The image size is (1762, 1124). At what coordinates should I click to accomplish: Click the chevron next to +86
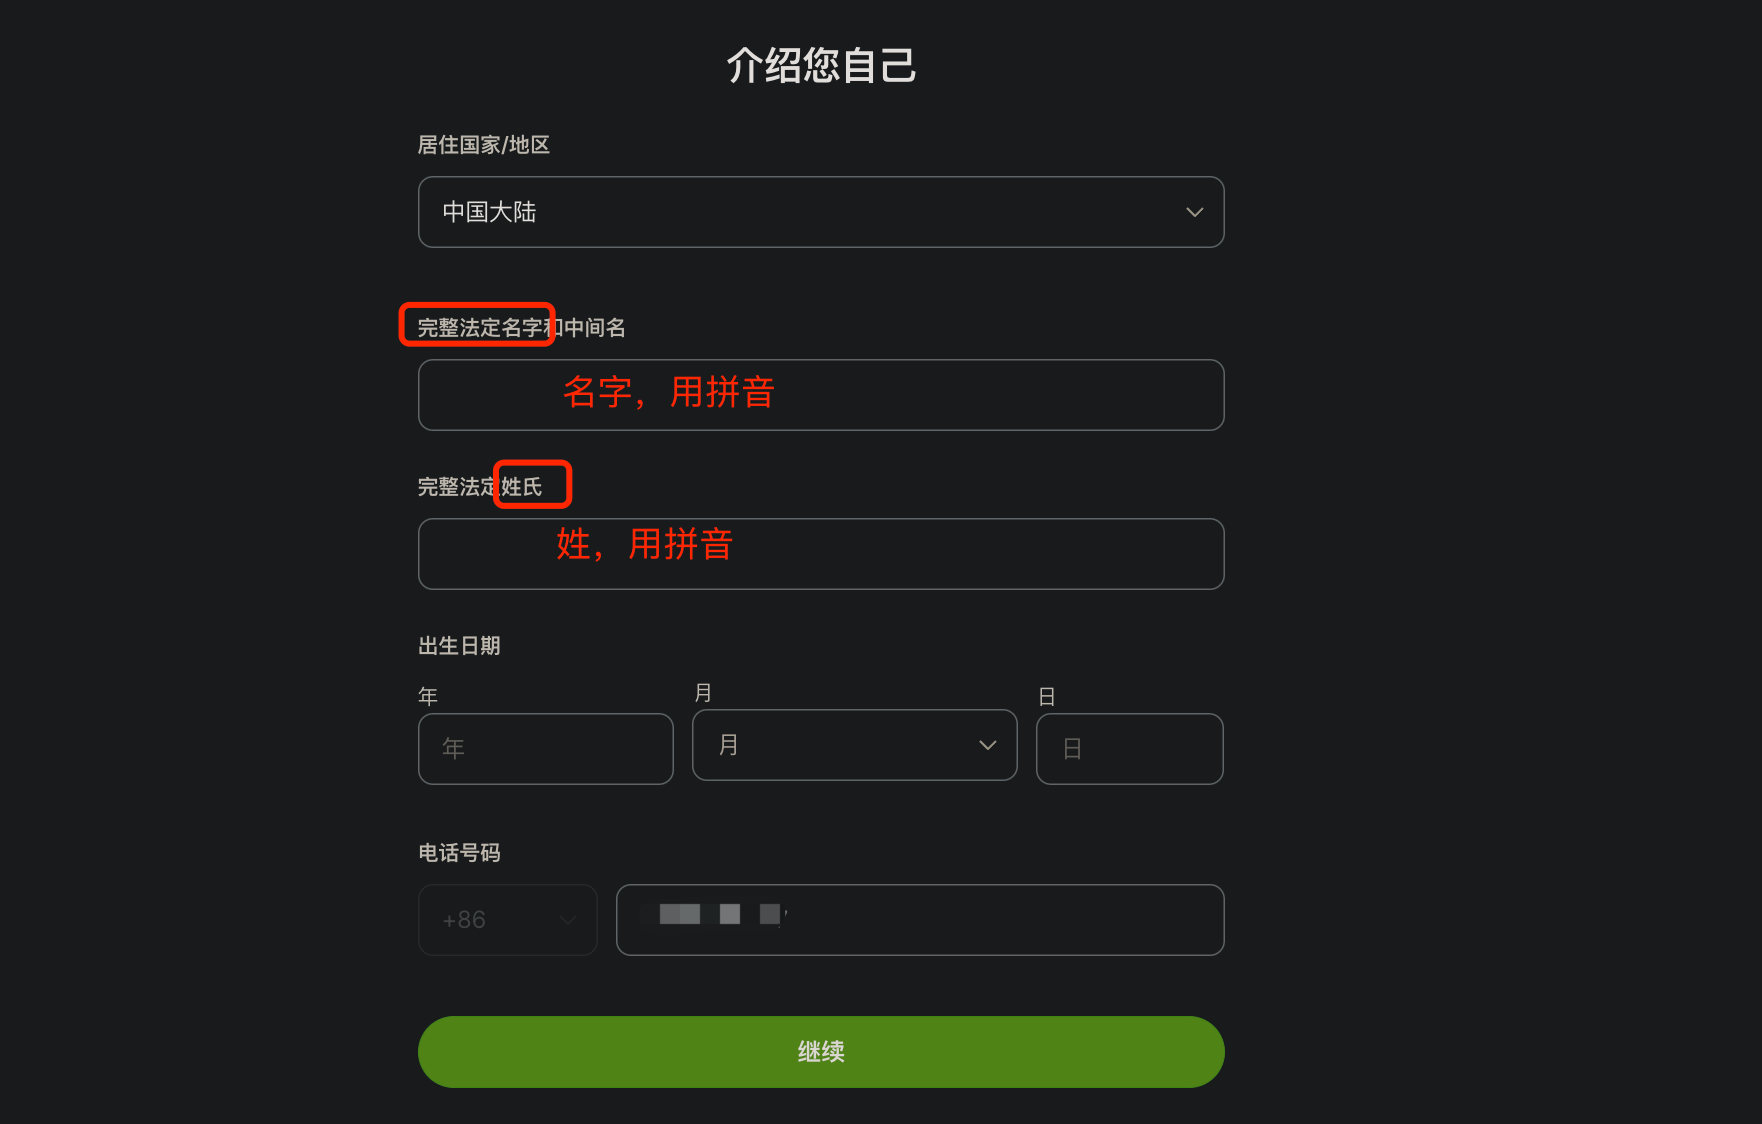(567, 920)
